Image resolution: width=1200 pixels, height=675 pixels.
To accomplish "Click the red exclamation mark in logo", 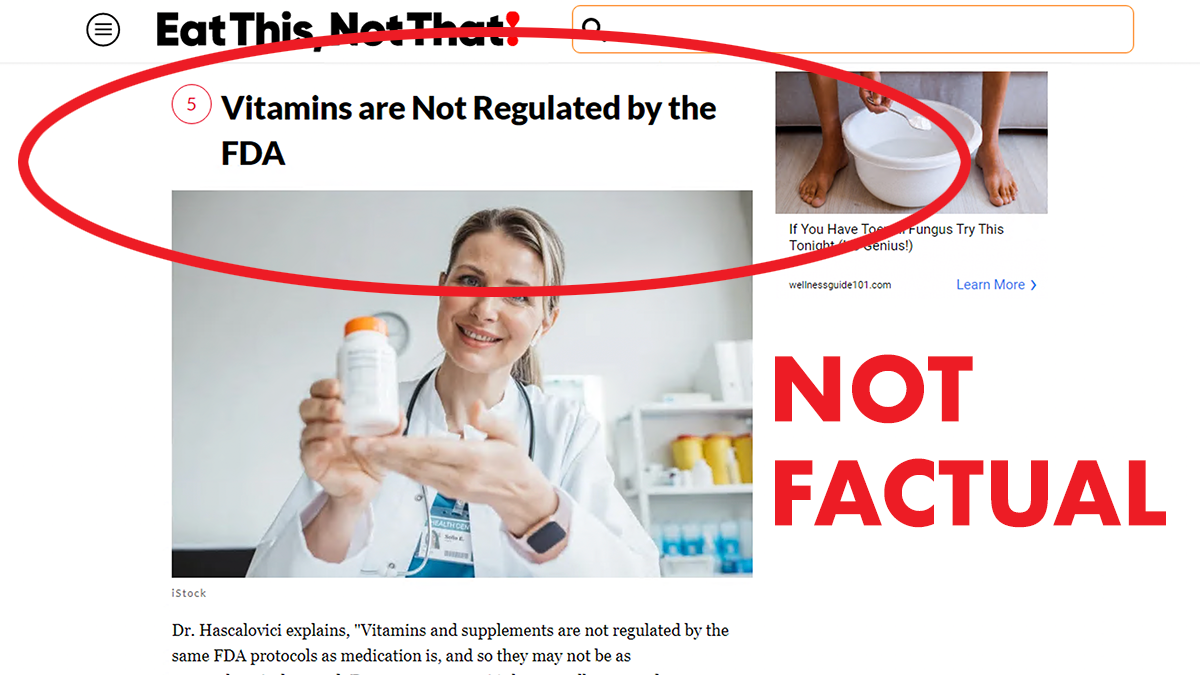I will click(513, 30).
